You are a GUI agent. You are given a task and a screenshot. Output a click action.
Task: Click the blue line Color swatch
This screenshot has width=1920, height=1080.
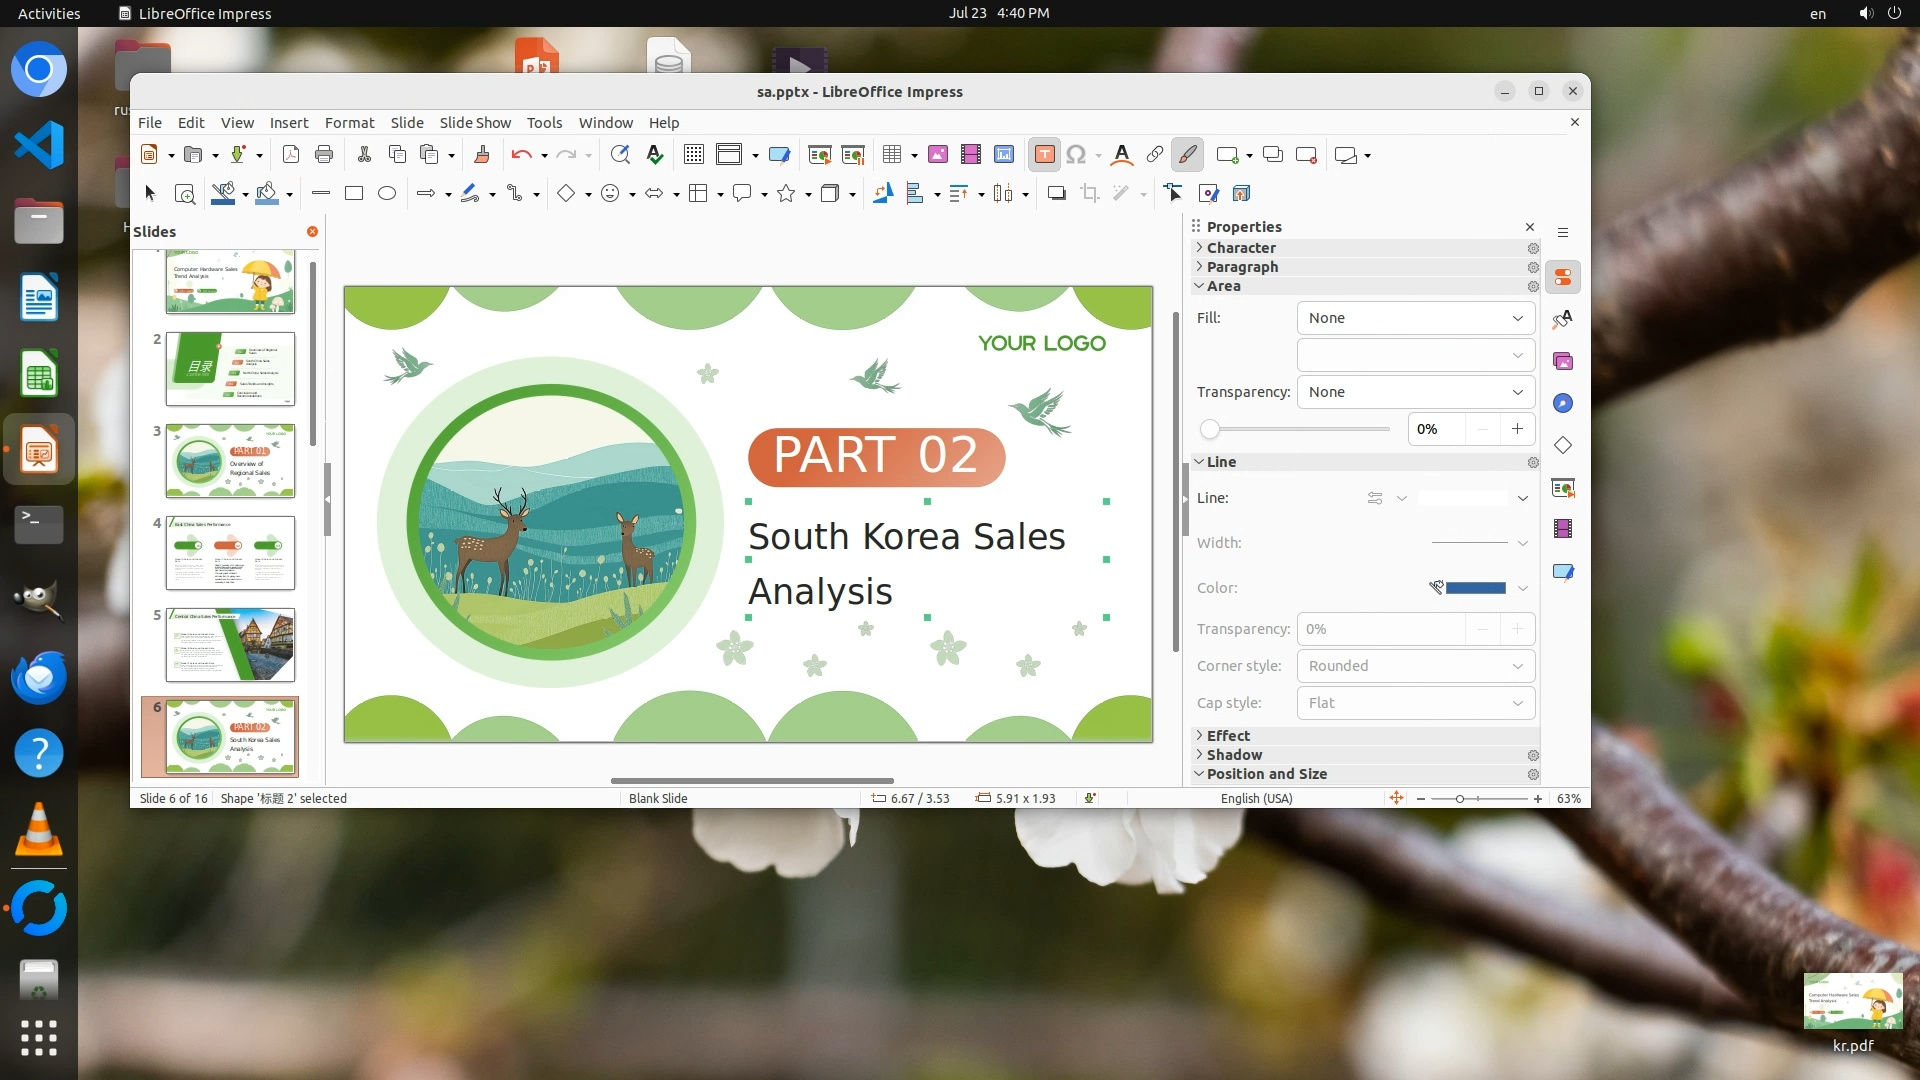pos(1475,588)
